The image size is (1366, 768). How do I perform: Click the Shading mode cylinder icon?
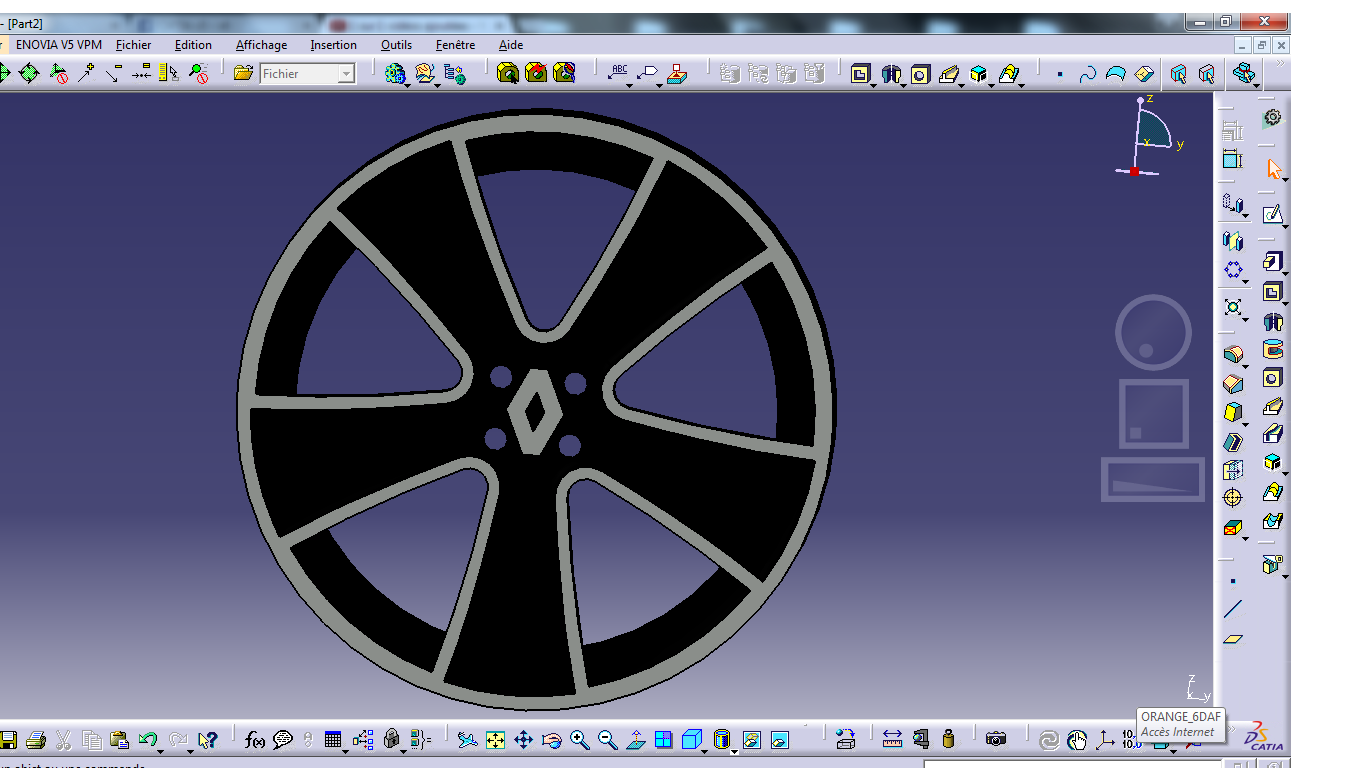pyautogui.click(x=722, y=740)
